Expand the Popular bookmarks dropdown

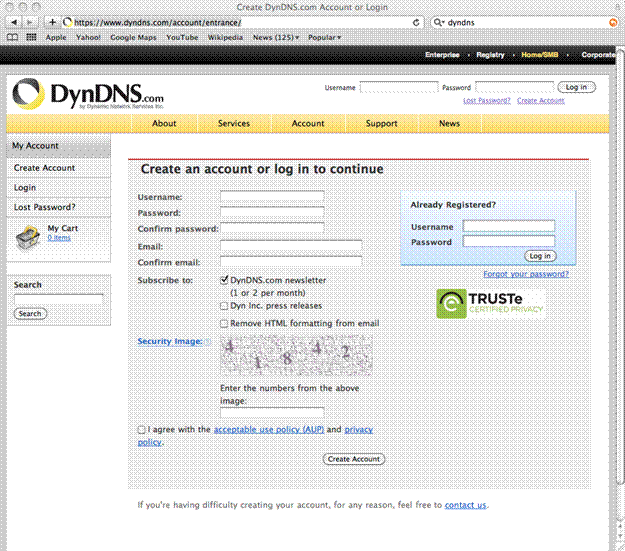pos(324,37)
